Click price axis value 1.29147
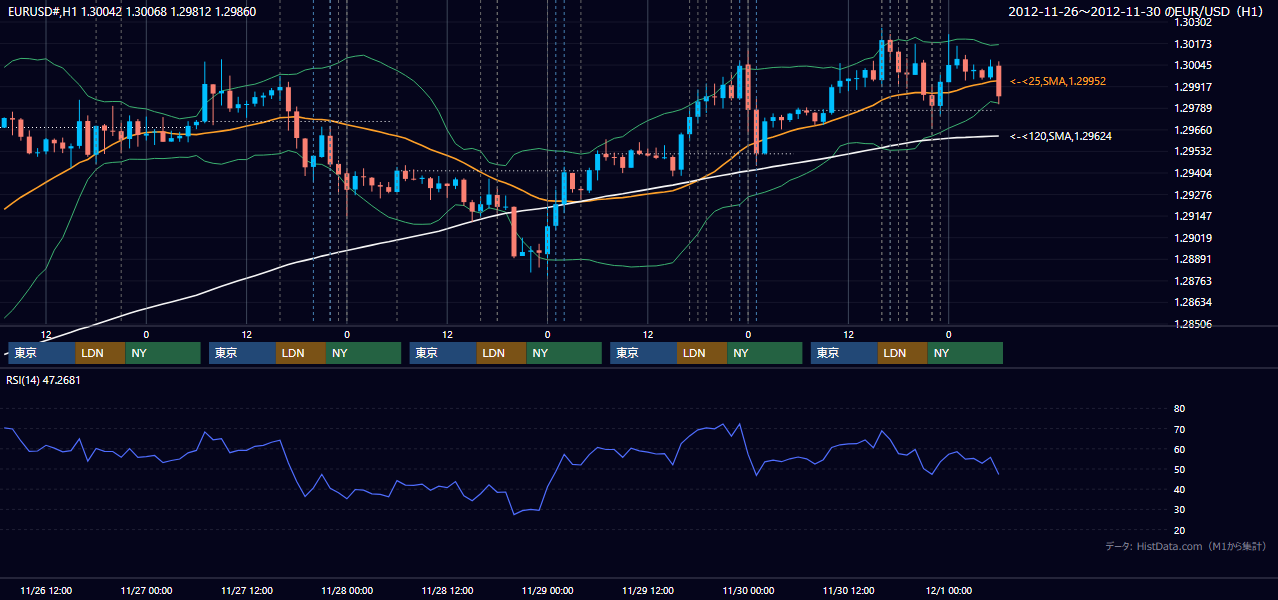The width and height of the screenshot is (1278, 600). pyautogui.click(x=1193, y=216)
